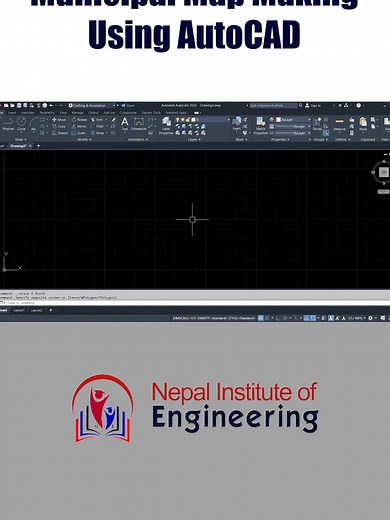Open the View ribbon tab
The height and width of the screenshot is (520, 390).
[63, 113]
